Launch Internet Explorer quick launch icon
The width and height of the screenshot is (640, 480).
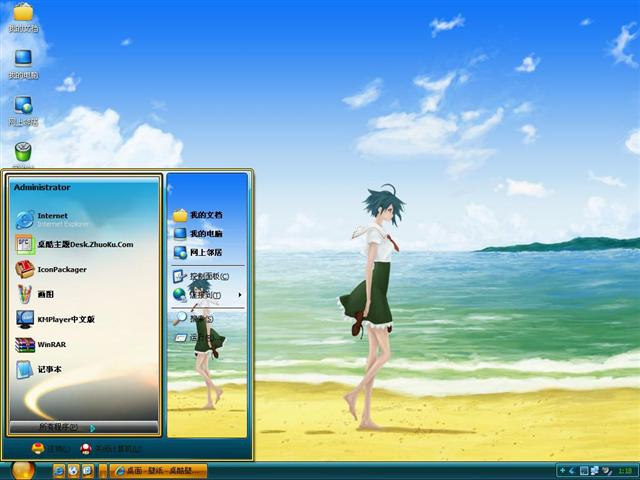tap(59, 471)
